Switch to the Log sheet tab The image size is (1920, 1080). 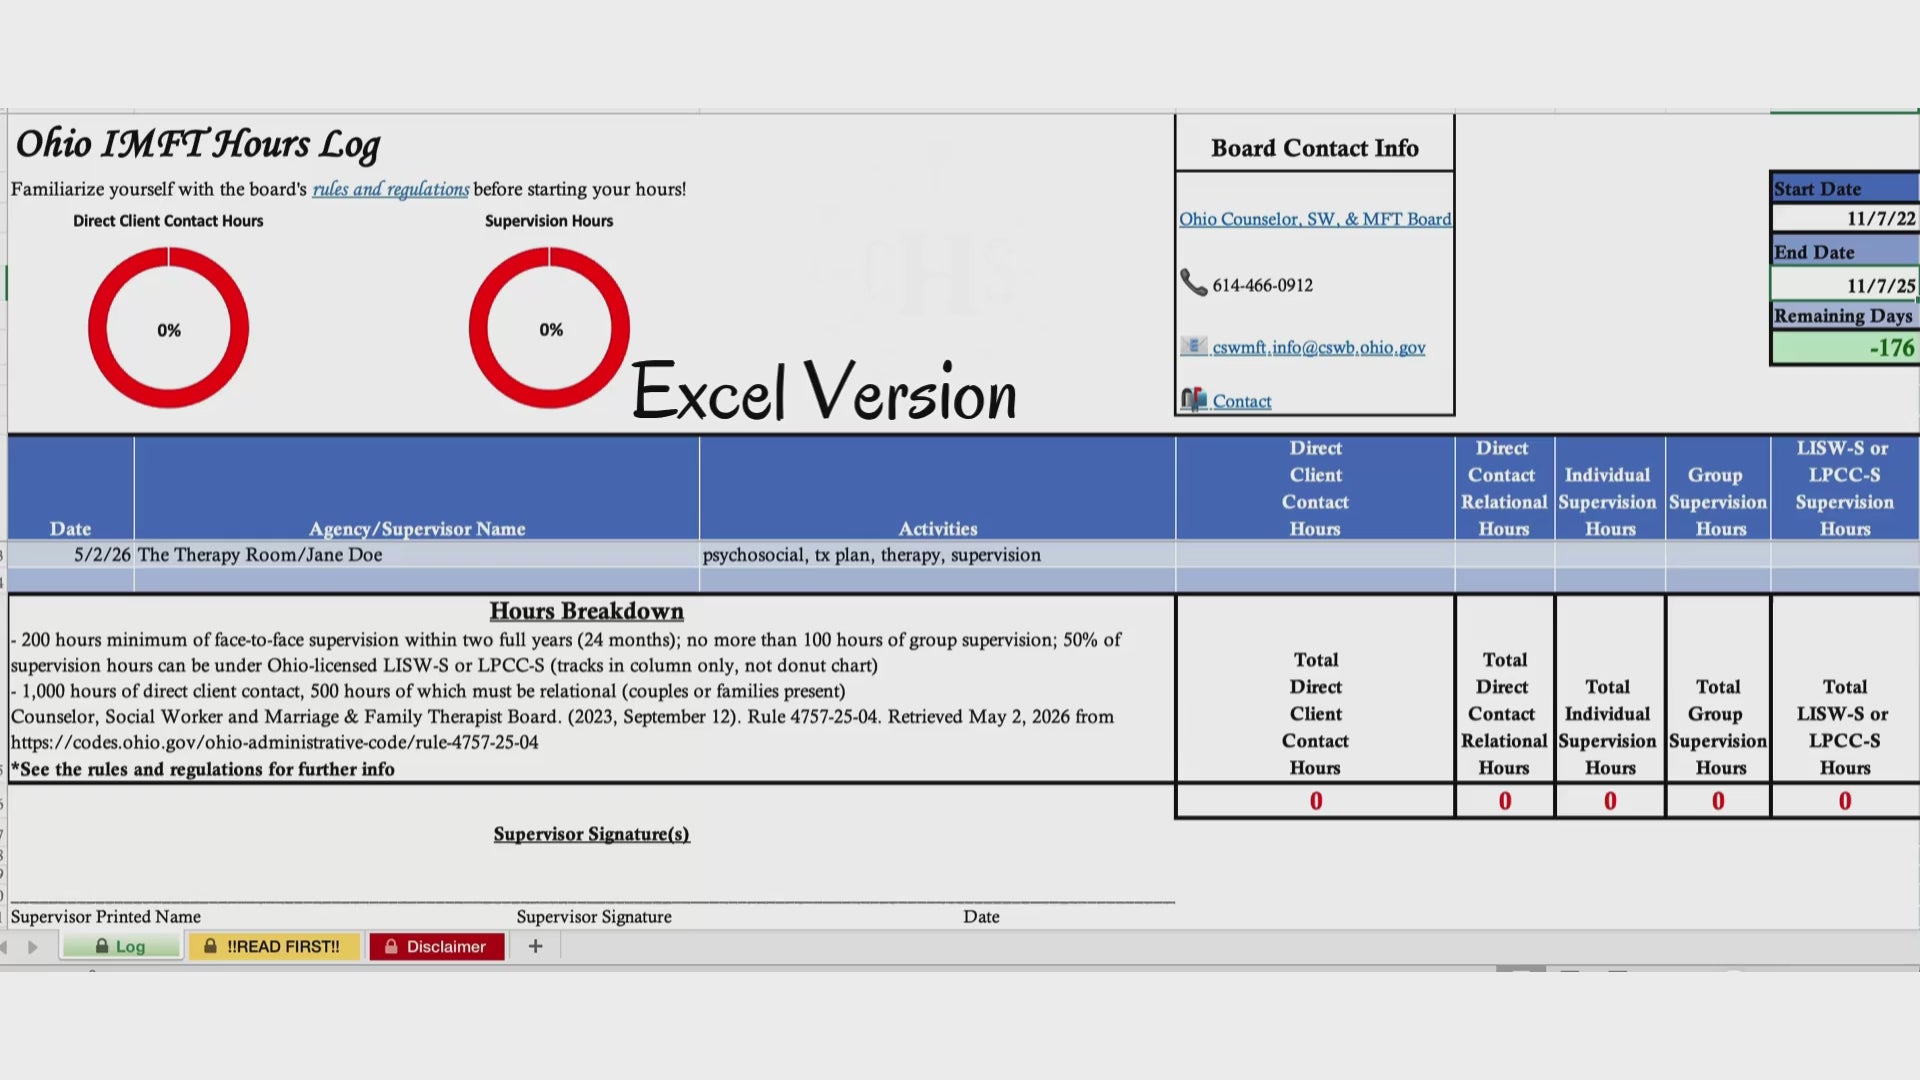tap(121, 946)
